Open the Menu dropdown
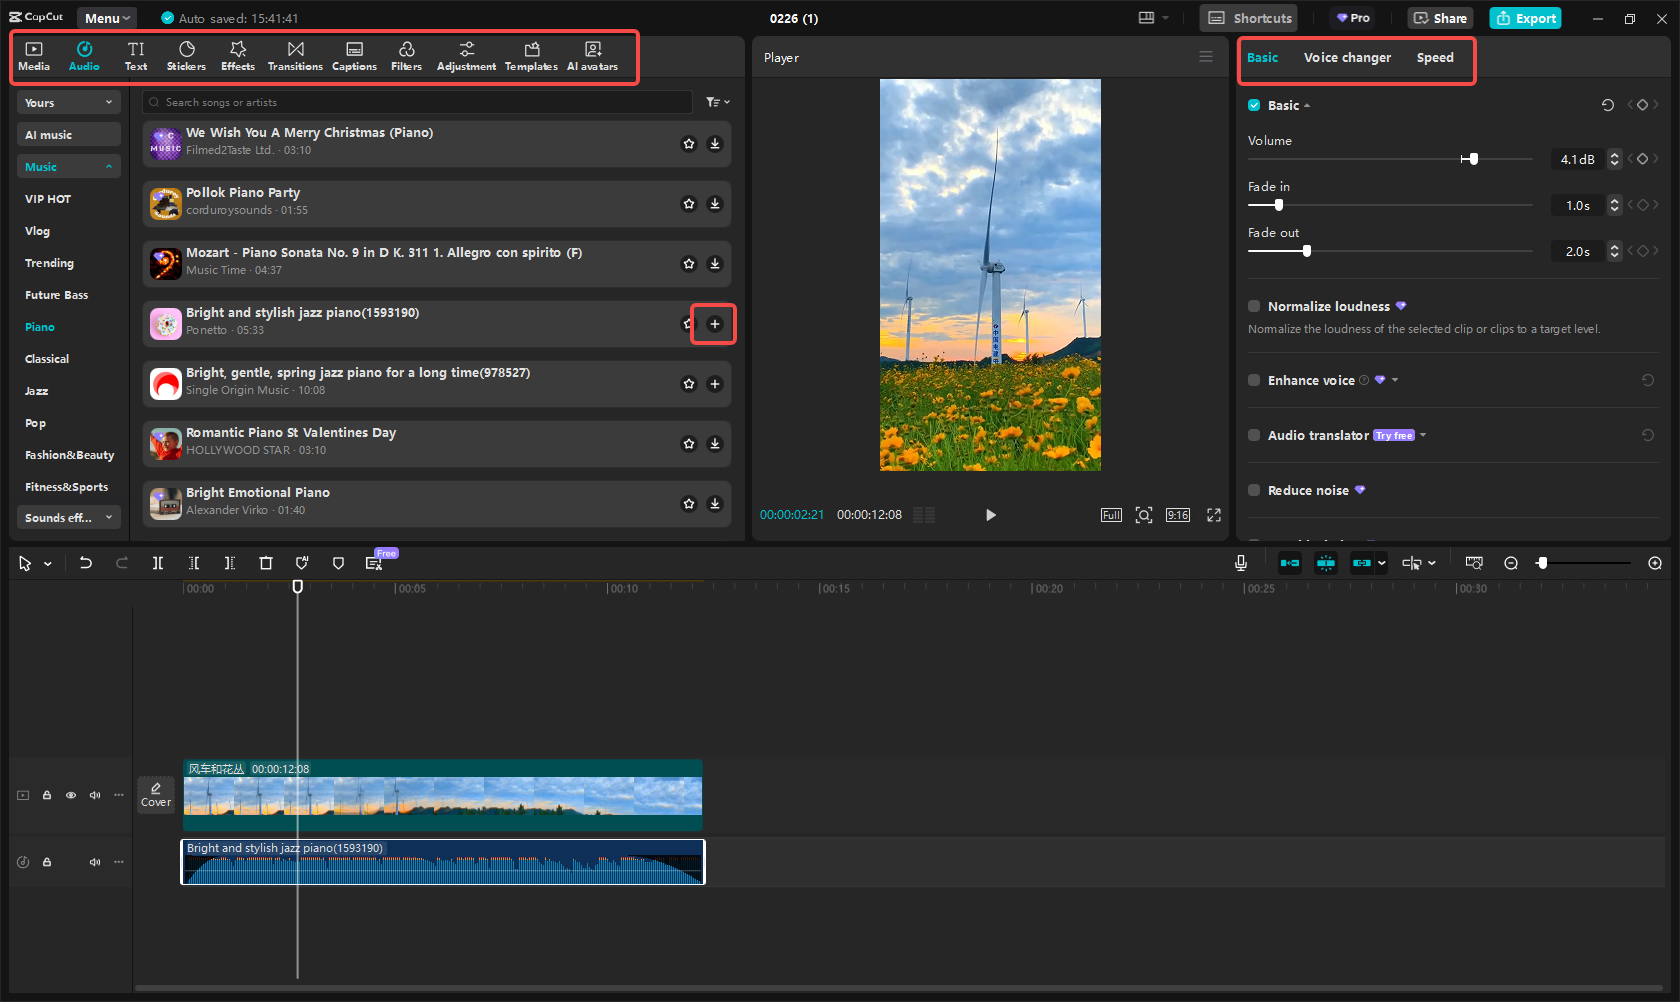Screen dimensions: 1680x1002 [106, 17]
